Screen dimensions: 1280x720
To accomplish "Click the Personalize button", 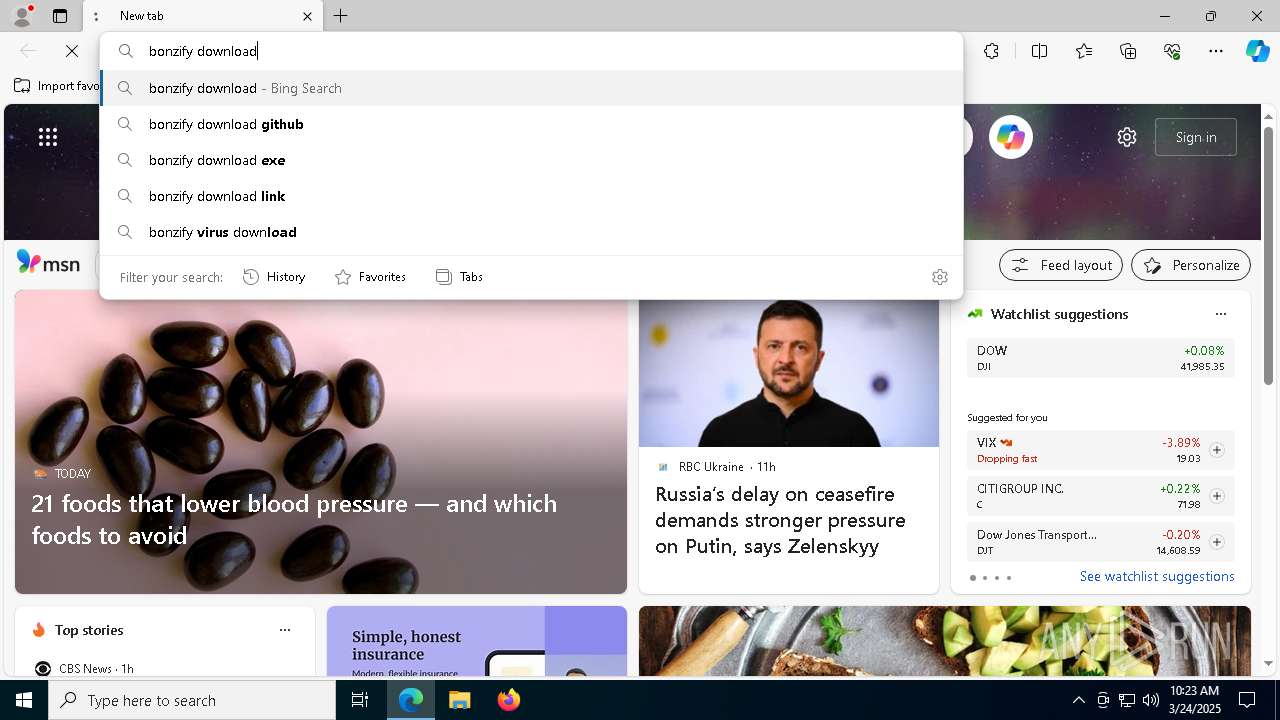I will 1191,265.
